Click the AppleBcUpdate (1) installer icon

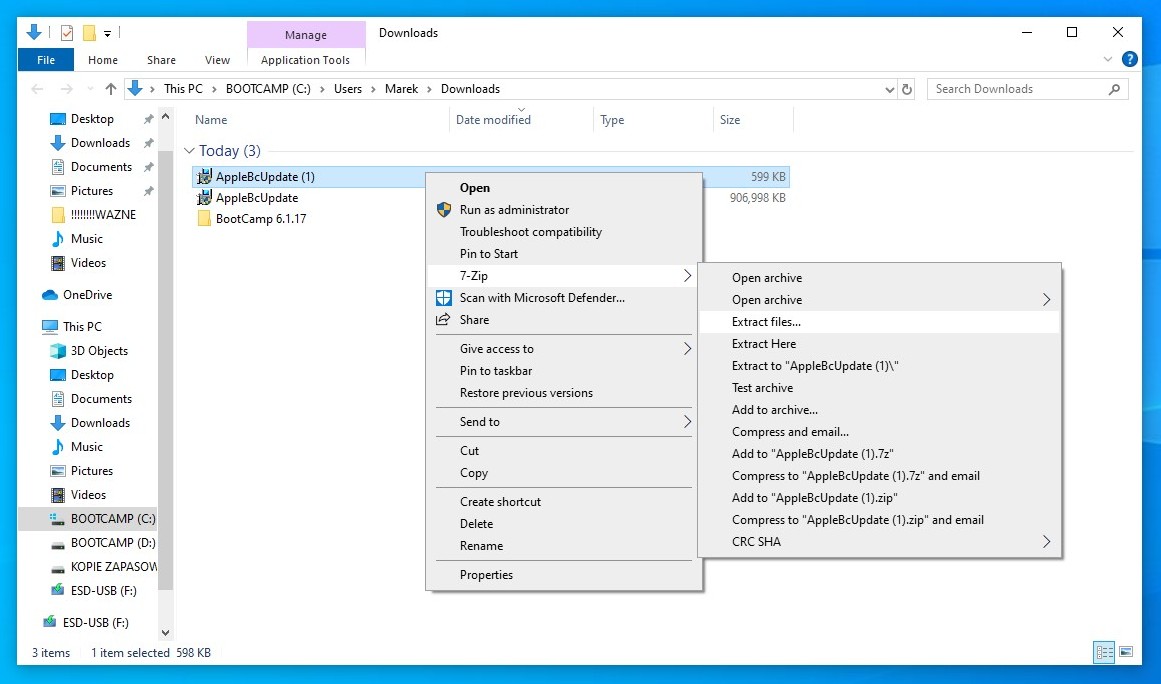pos(204,177)
